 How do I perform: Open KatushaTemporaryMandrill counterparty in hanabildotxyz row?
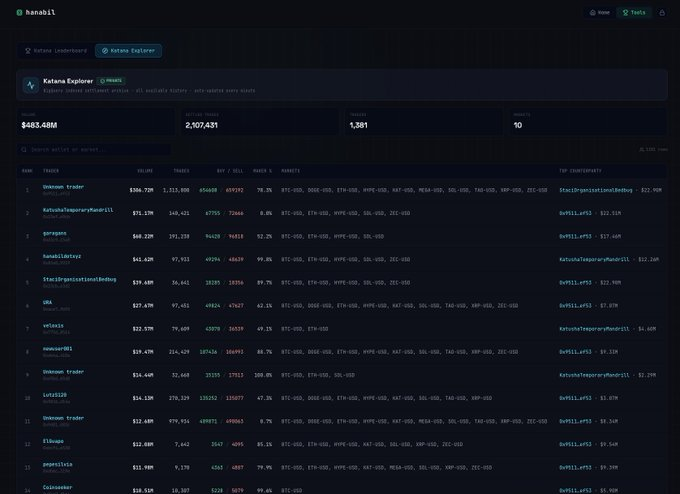point(594,259)
